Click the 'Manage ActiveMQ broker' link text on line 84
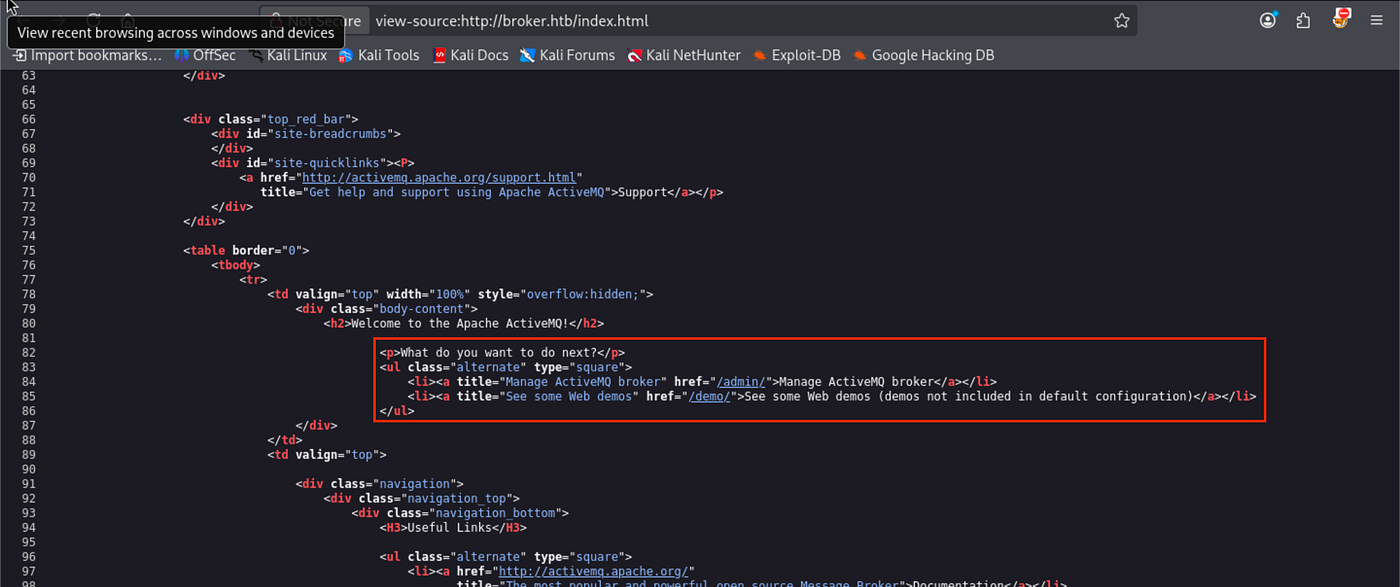The width and height of the screenshot is (1400, 587). [x=856, y=382]
